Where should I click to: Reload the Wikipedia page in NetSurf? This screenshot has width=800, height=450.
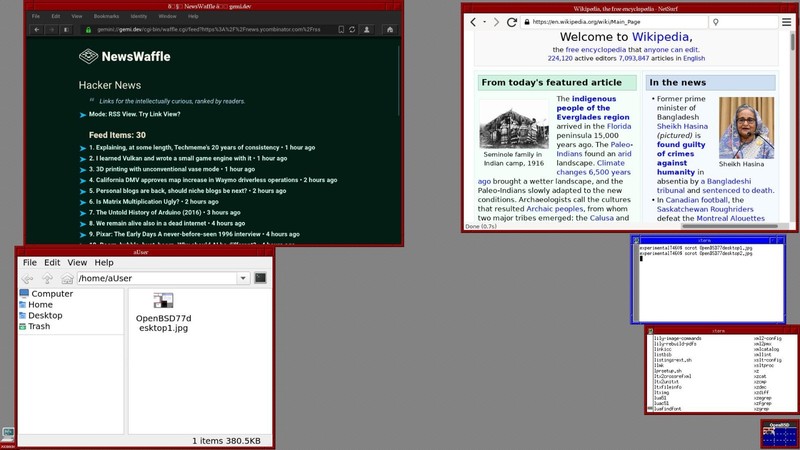(511, 22)
